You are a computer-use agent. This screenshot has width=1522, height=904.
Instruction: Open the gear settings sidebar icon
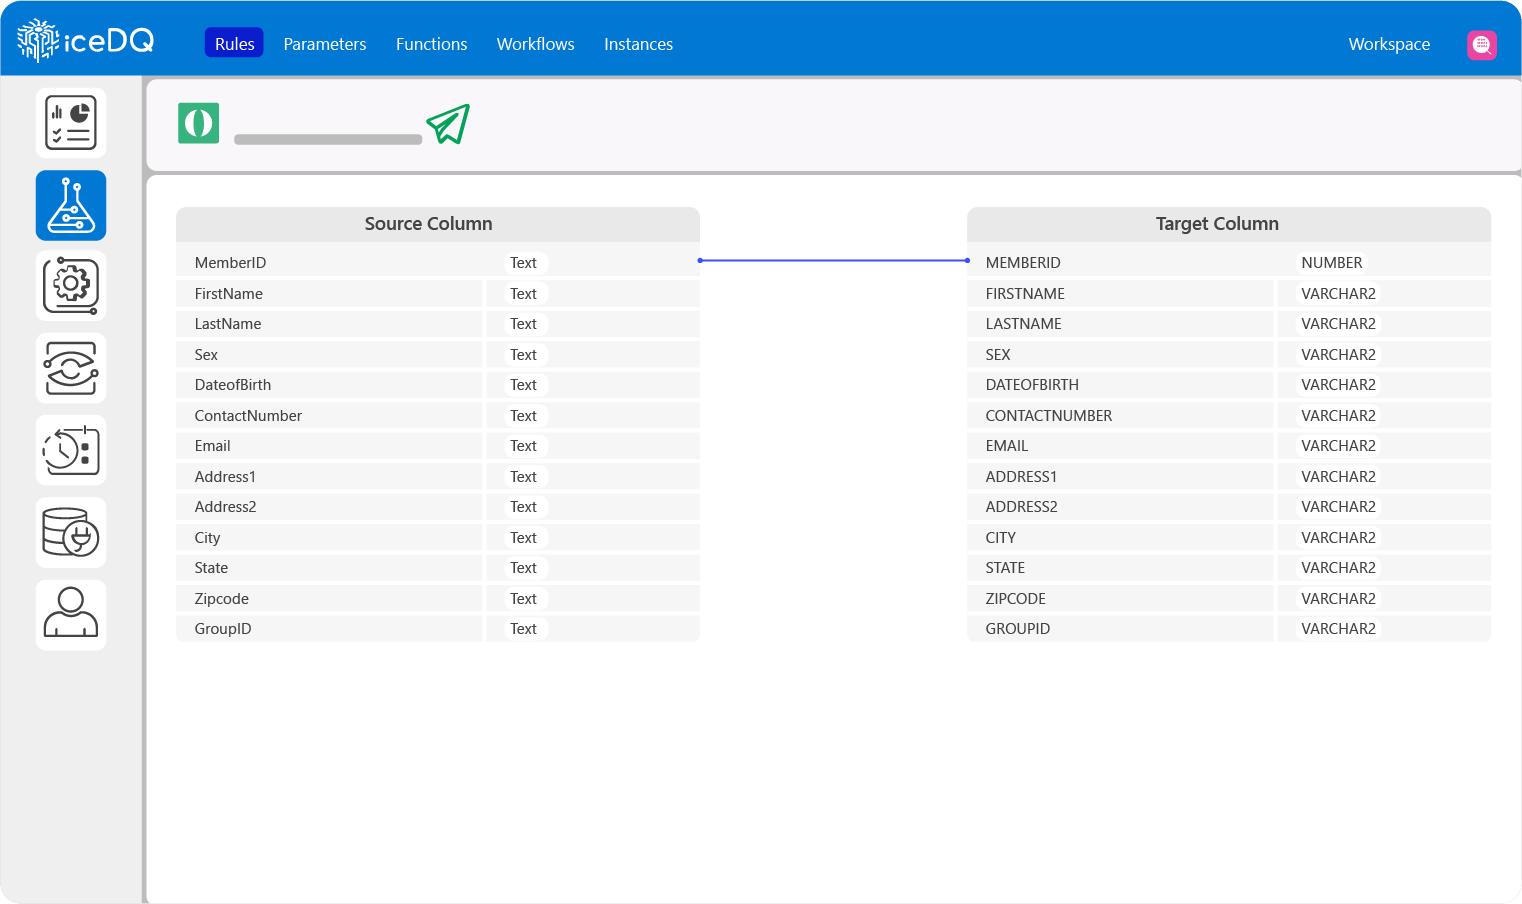click(71, 286)
